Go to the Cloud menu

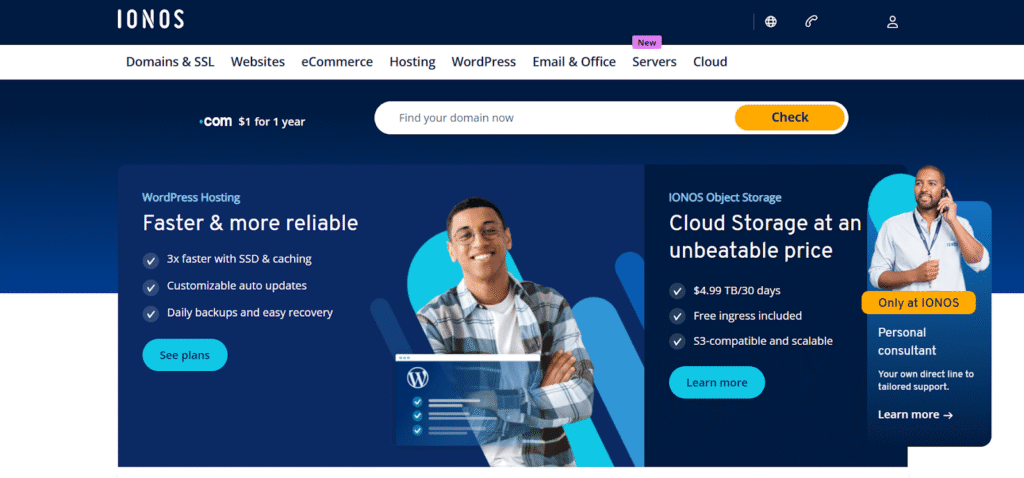(710, 62)
